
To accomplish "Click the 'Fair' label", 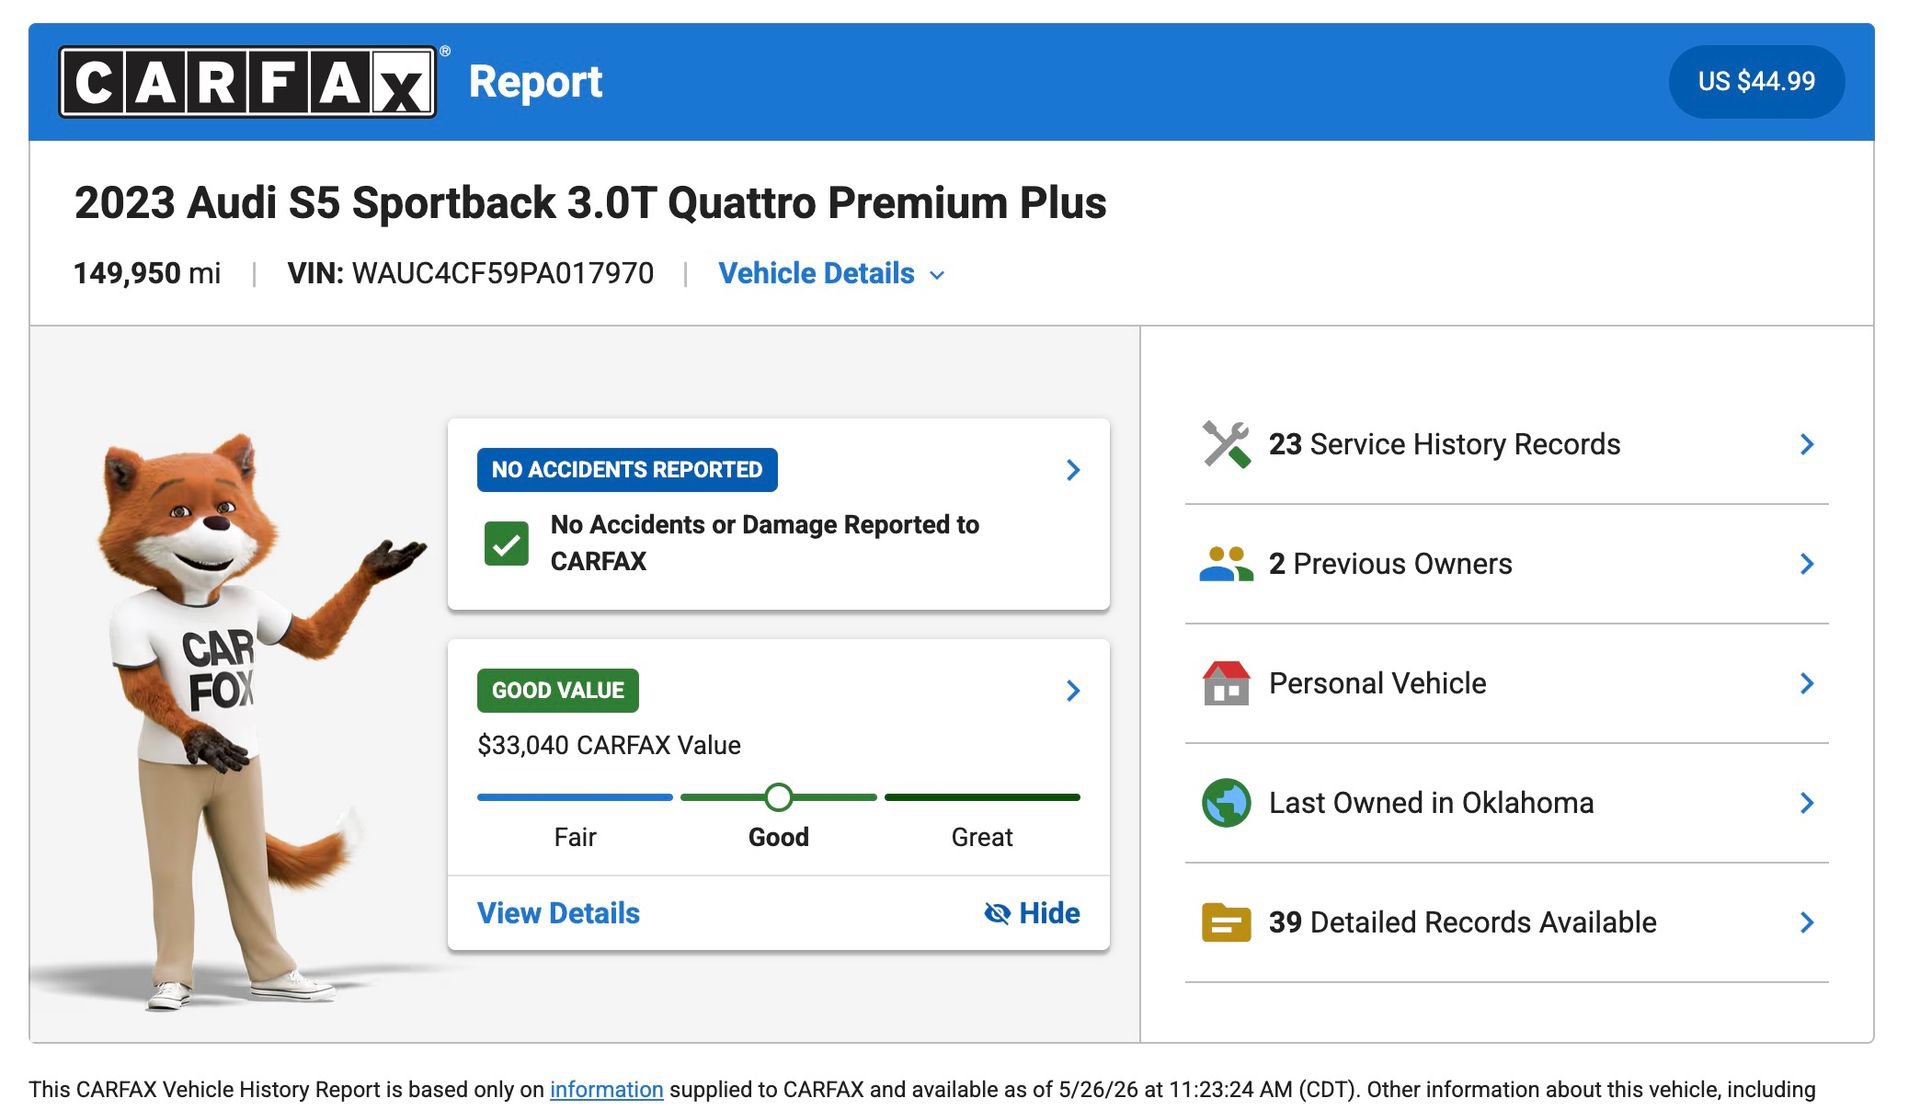I will (x=575, y=837).
